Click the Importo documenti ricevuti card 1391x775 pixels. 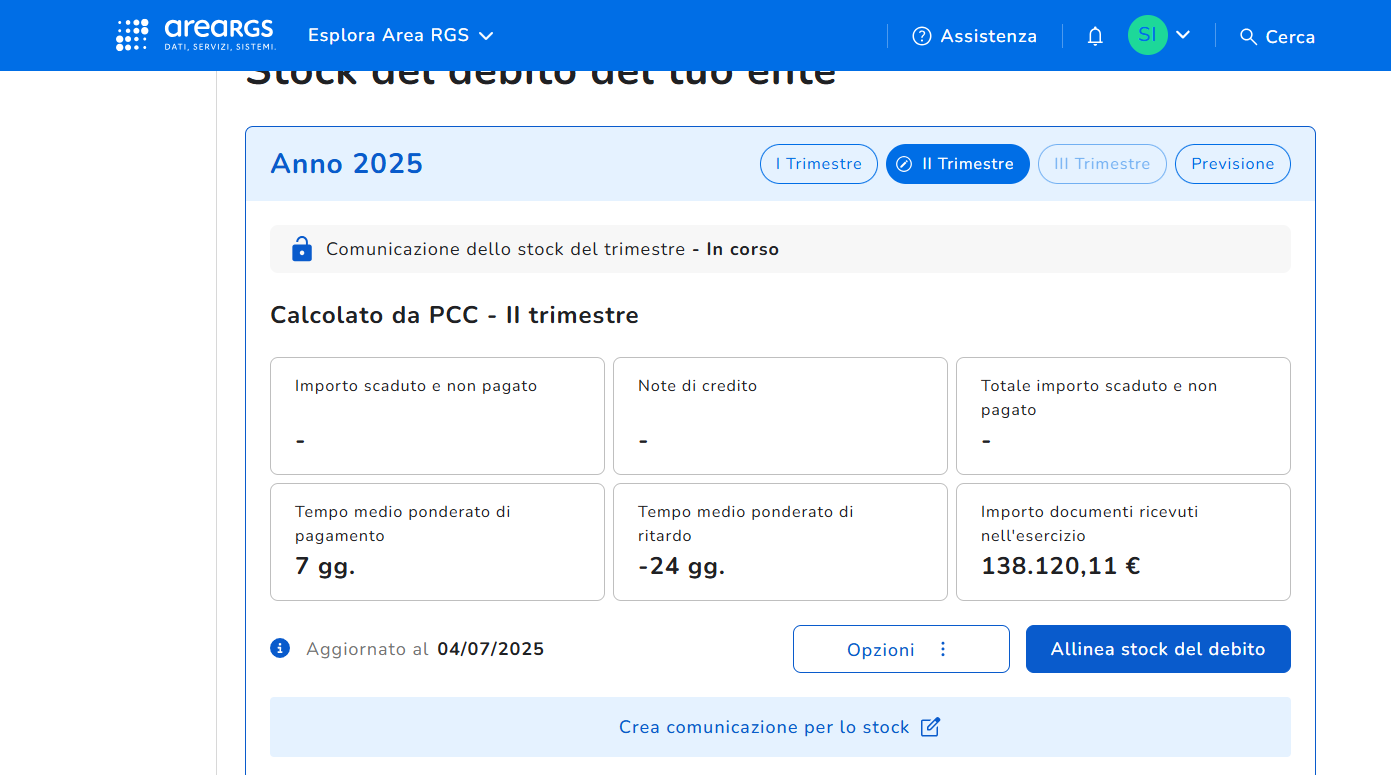pyautogui.click(x=1122, y=542)
